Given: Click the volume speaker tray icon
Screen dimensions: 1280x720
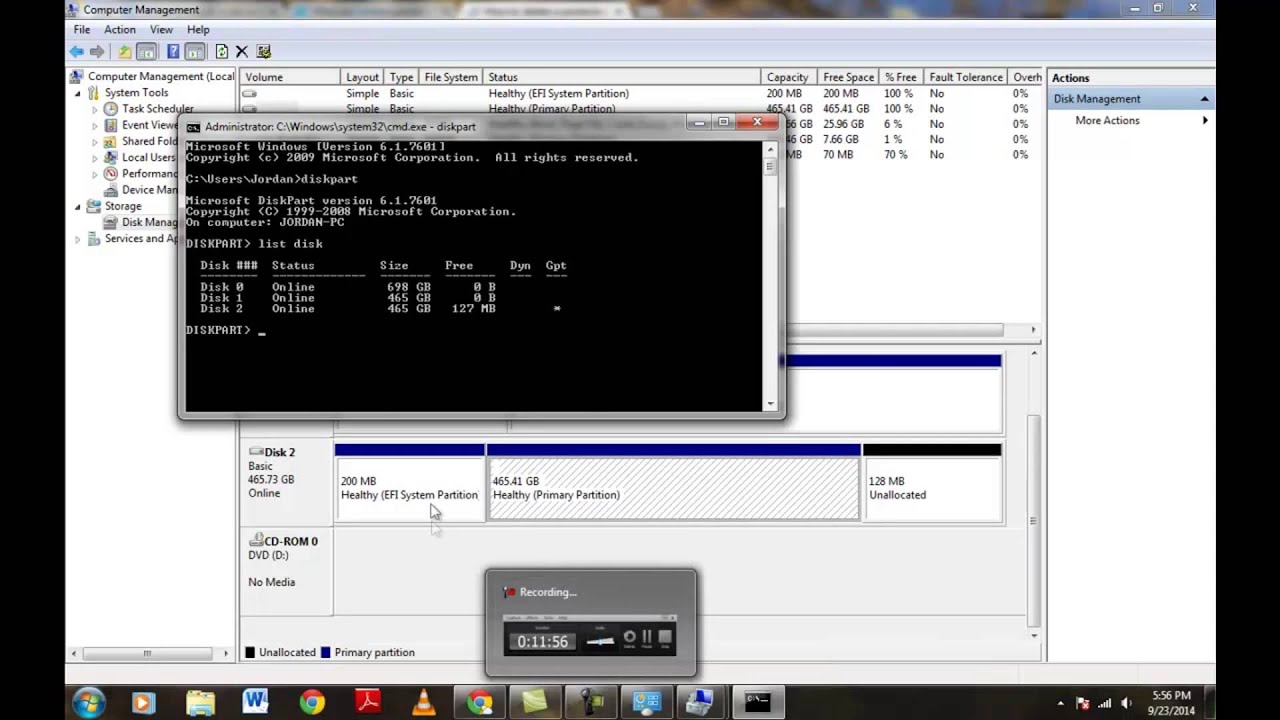Looking at the screenshot, I should click(x=1126, y=703).
